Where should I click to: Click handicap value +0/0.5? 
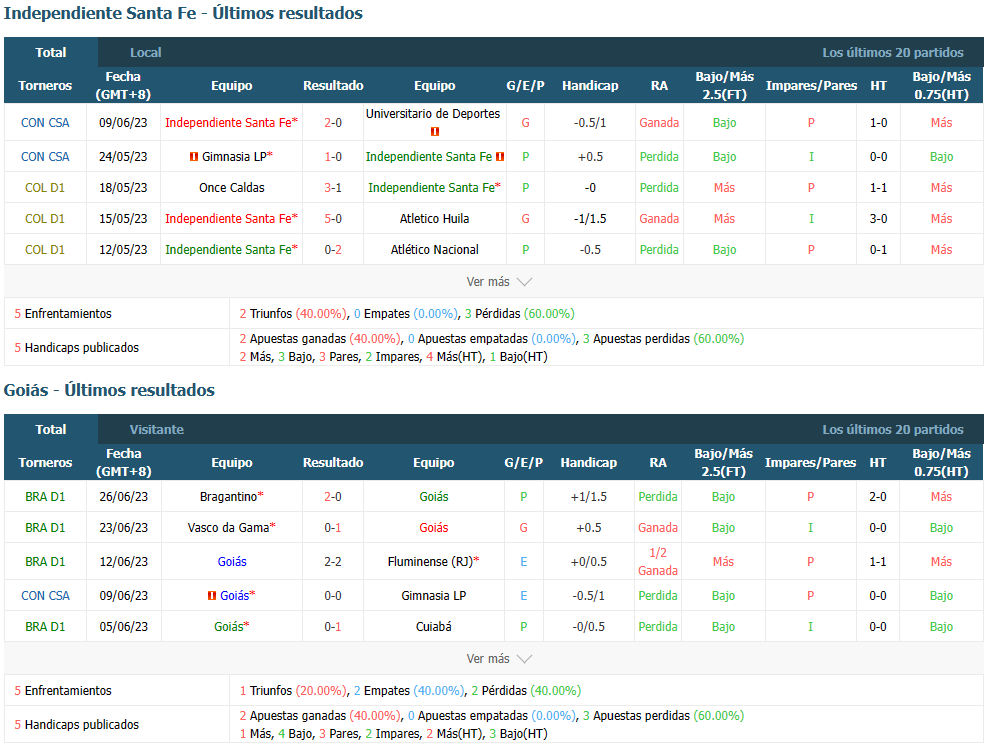pos(589,562)
